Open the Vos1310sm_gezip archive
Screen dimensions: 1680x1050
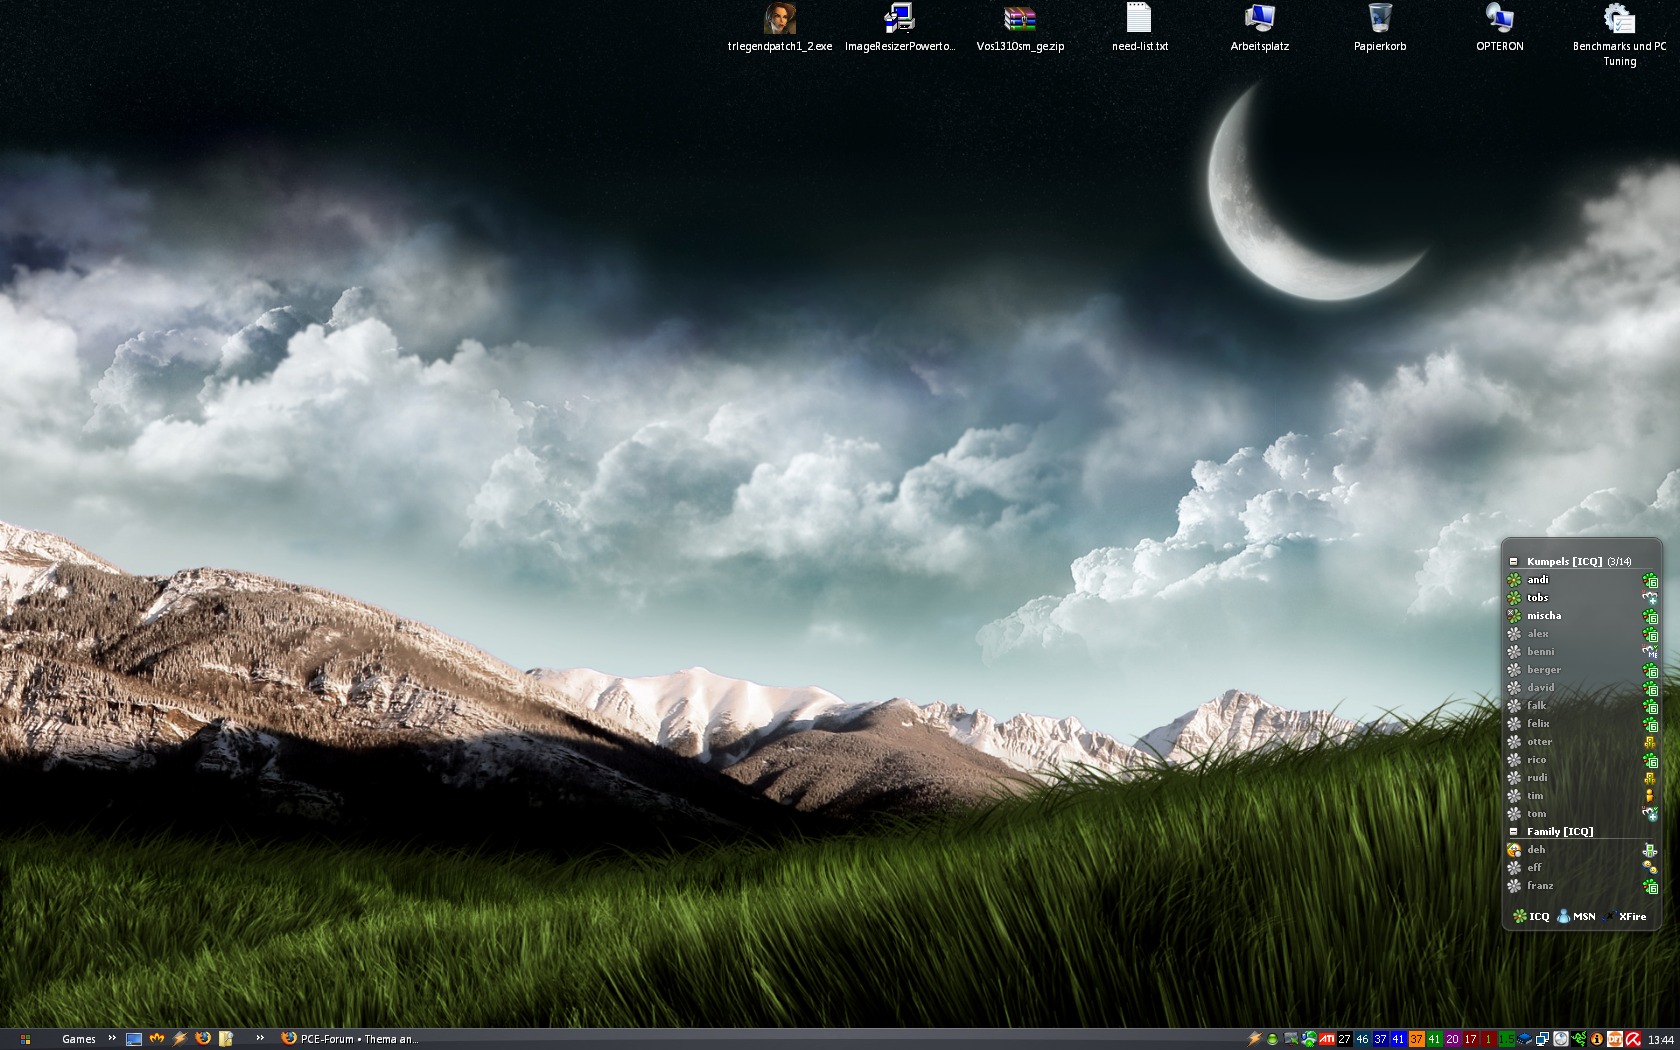click(x=1020, y=20)
